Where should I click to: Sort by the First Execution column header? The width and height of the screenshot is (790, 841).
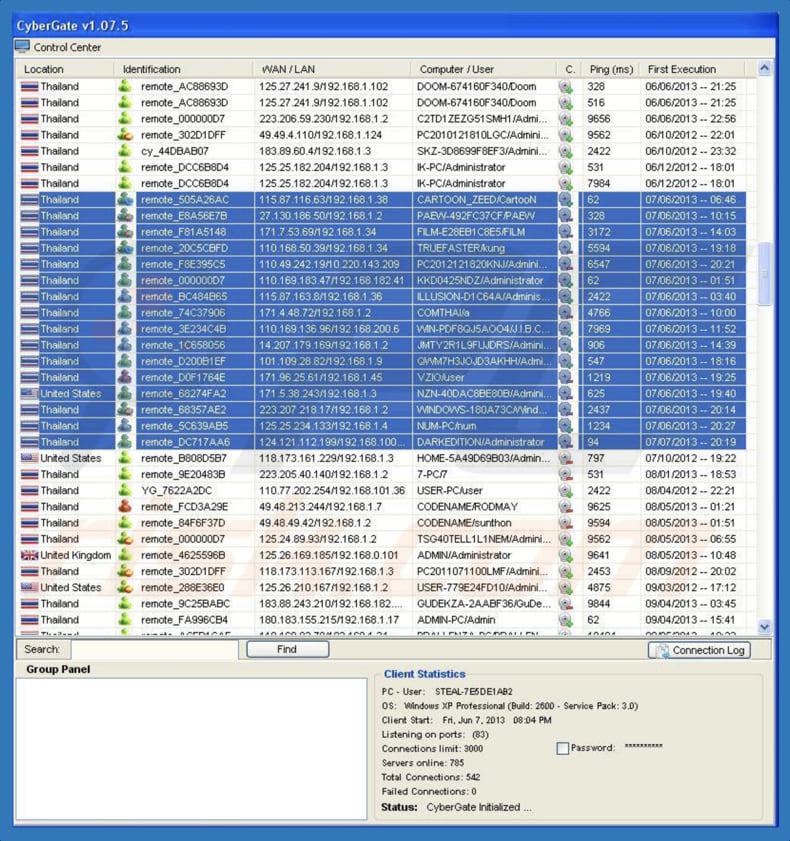[x=692, y=69]
